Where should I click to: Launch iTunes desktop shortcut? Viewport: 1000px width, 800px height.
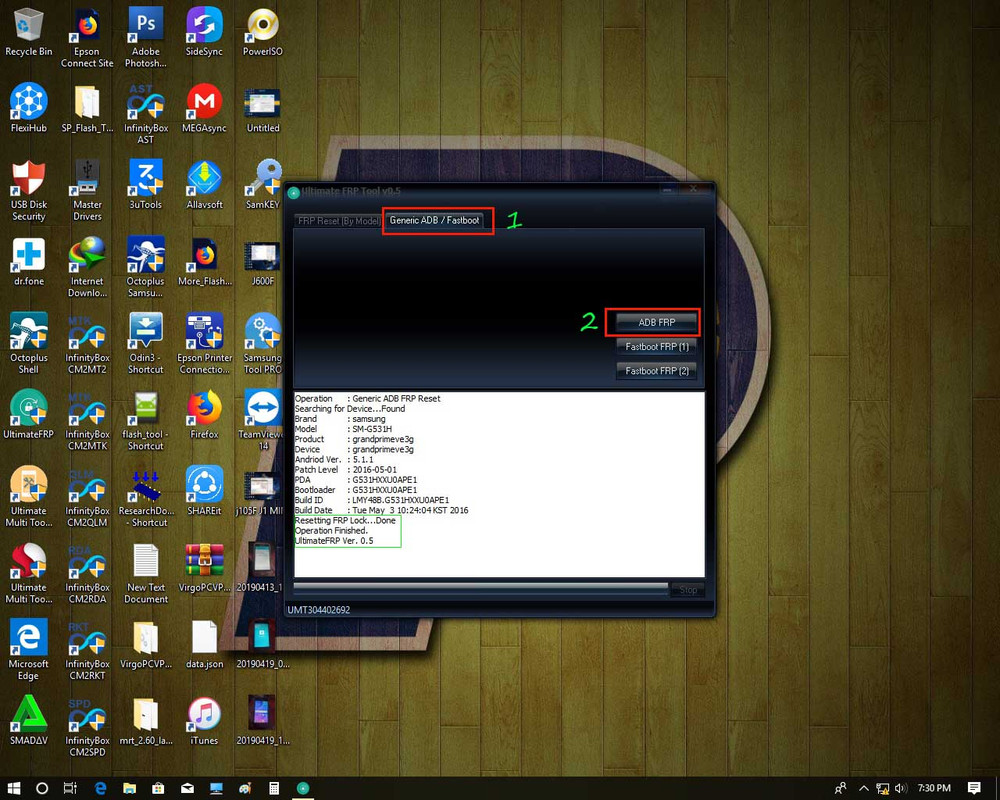click(204, 720)
